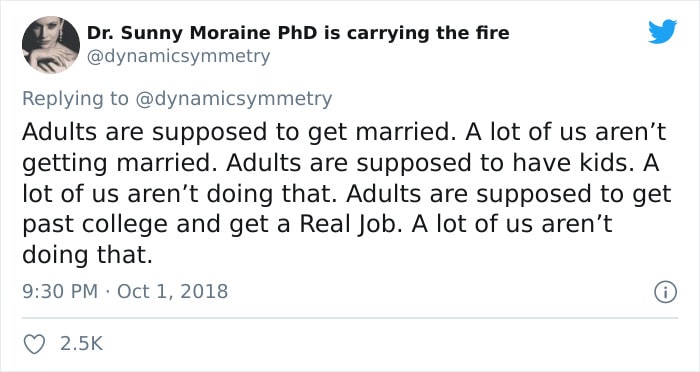Click the words 'Real Job' in tweet

pos(348,224)
